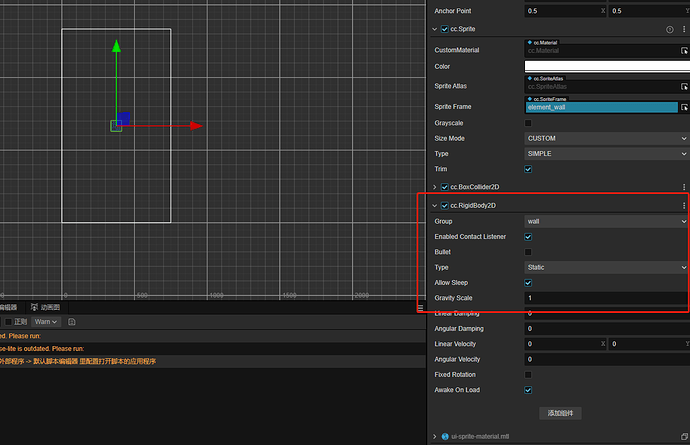
Task: Click the Sprite Frame asset picker icon
Action: click(x=684, y=107)
